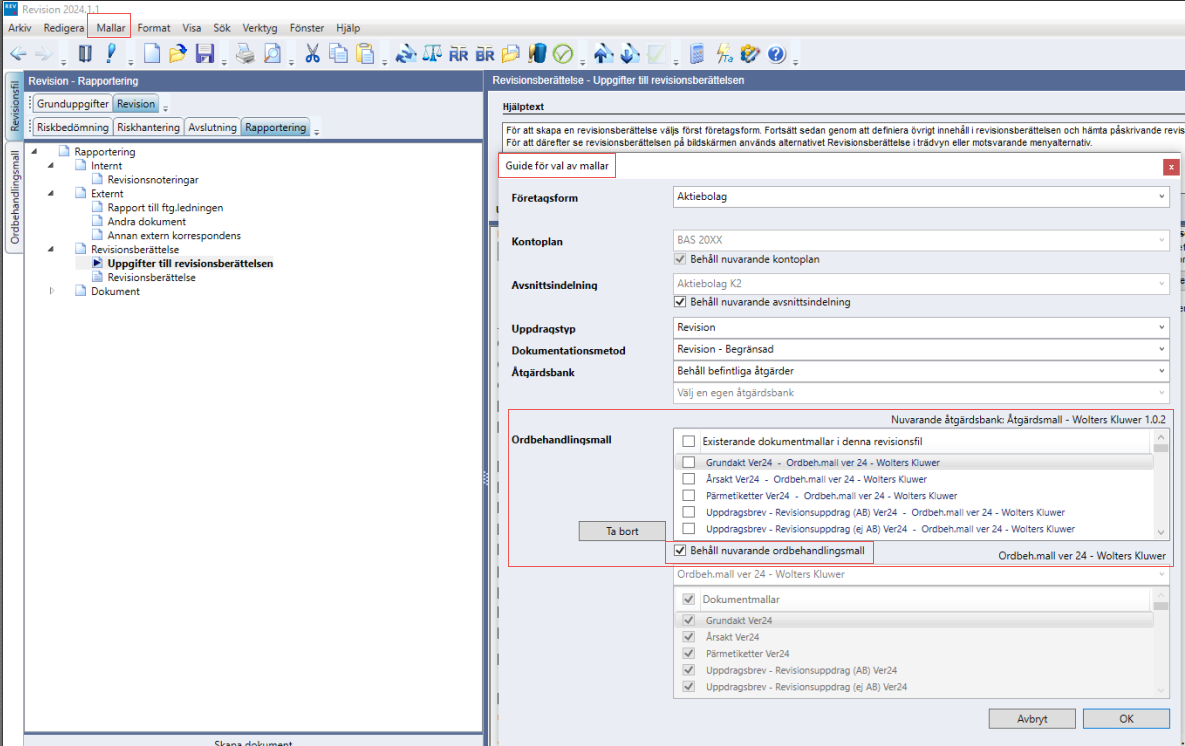Confirm the template guide with OK
The height and width of the screenshot is (746, 1185).
tap(1126, 719)
